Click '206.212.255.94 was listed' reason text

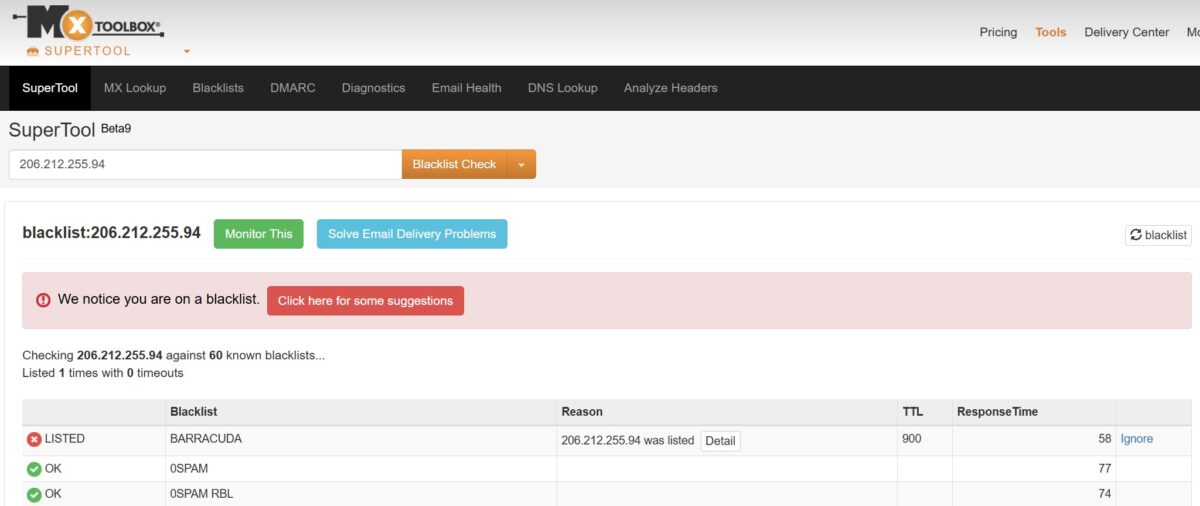pos(627,440)
